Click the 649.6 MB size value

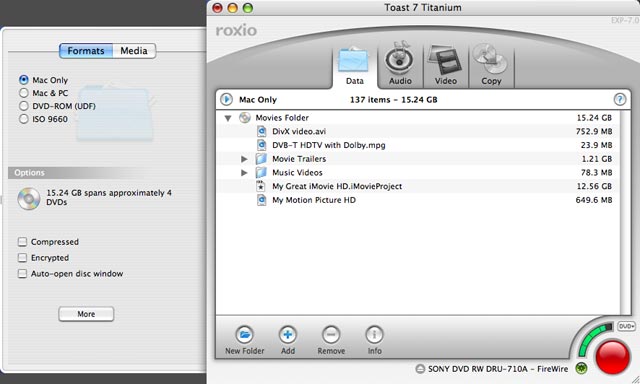pos(594,200)
